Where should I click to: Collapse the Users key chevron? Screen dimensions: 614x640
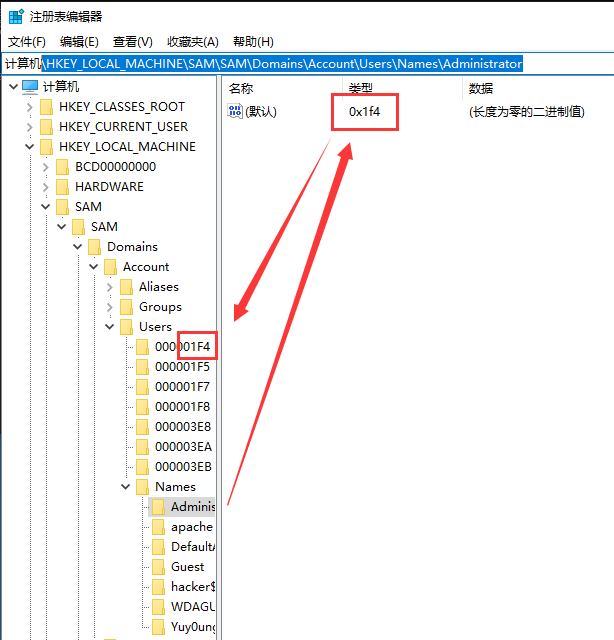[x=109, y=327]
